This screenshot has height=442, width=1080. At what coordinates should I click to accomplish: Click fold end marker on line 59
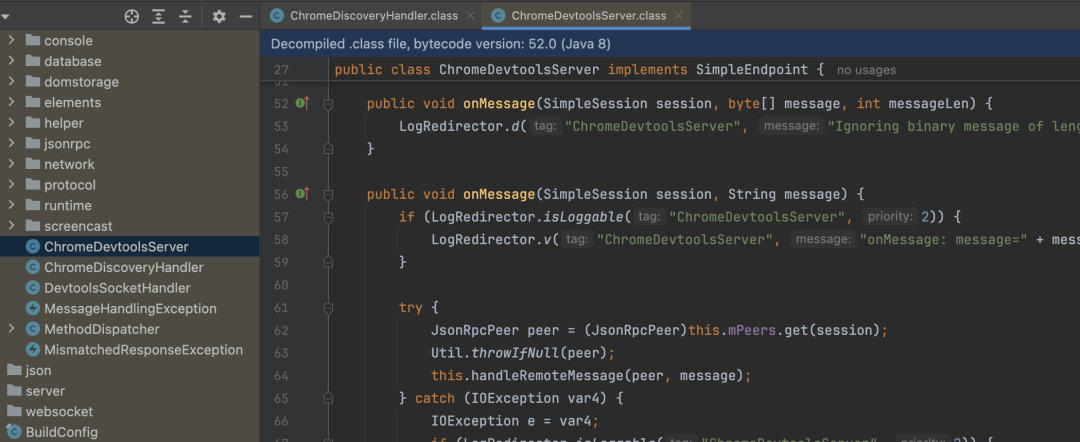[x=329, y=262]
